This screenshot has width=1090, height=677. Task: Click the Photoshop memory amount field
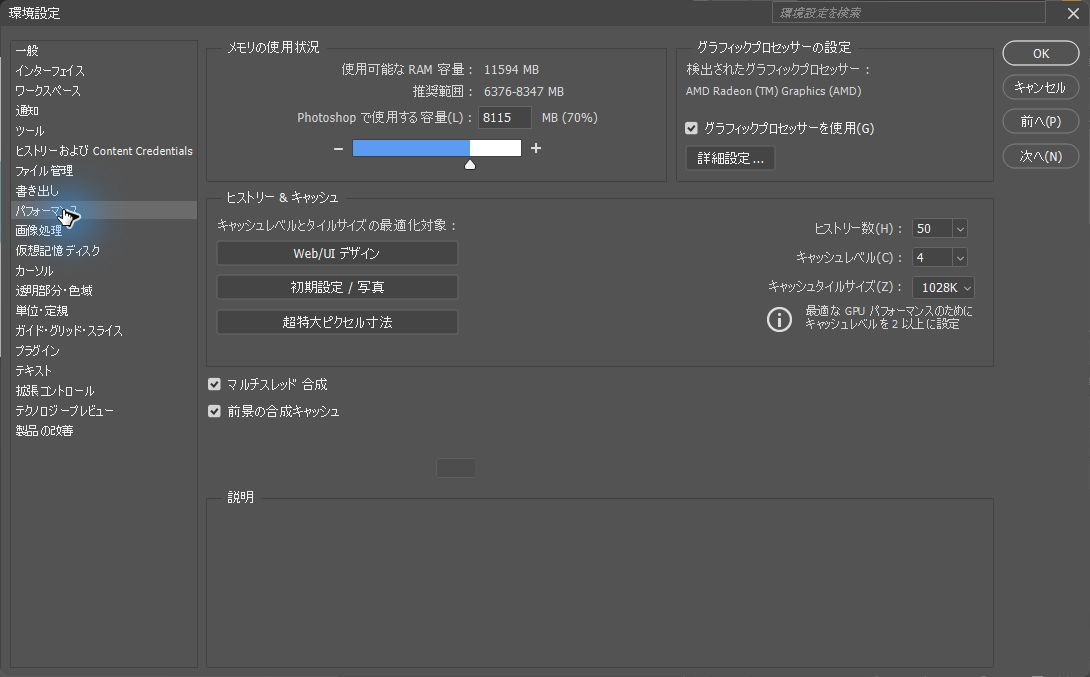click(x=505, y=117)
